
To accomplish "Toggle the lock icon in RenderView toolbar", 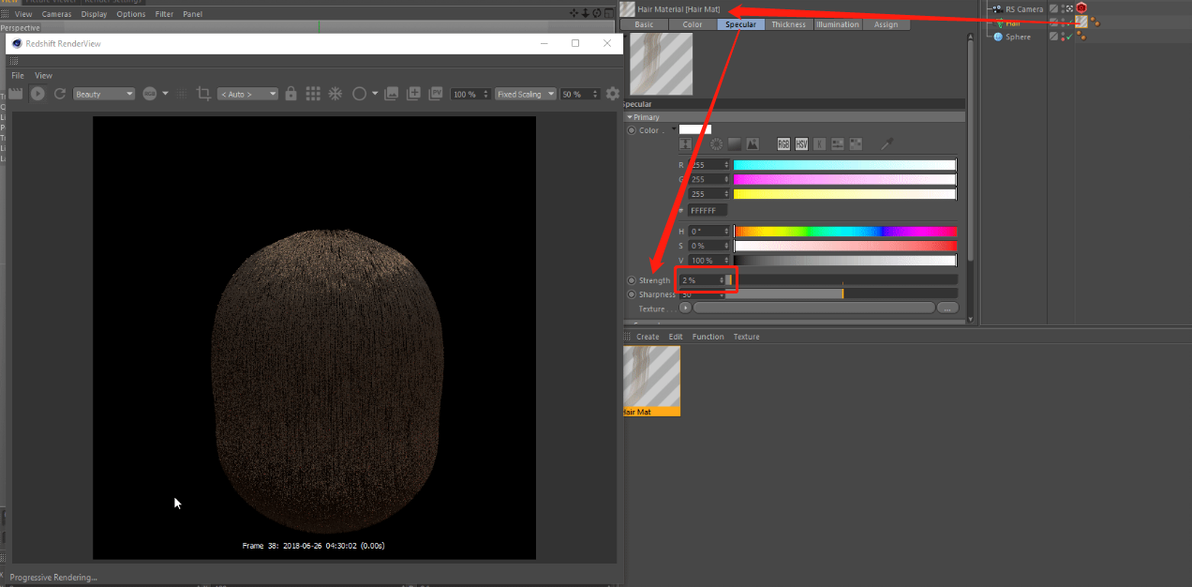I will pos(291,94).
